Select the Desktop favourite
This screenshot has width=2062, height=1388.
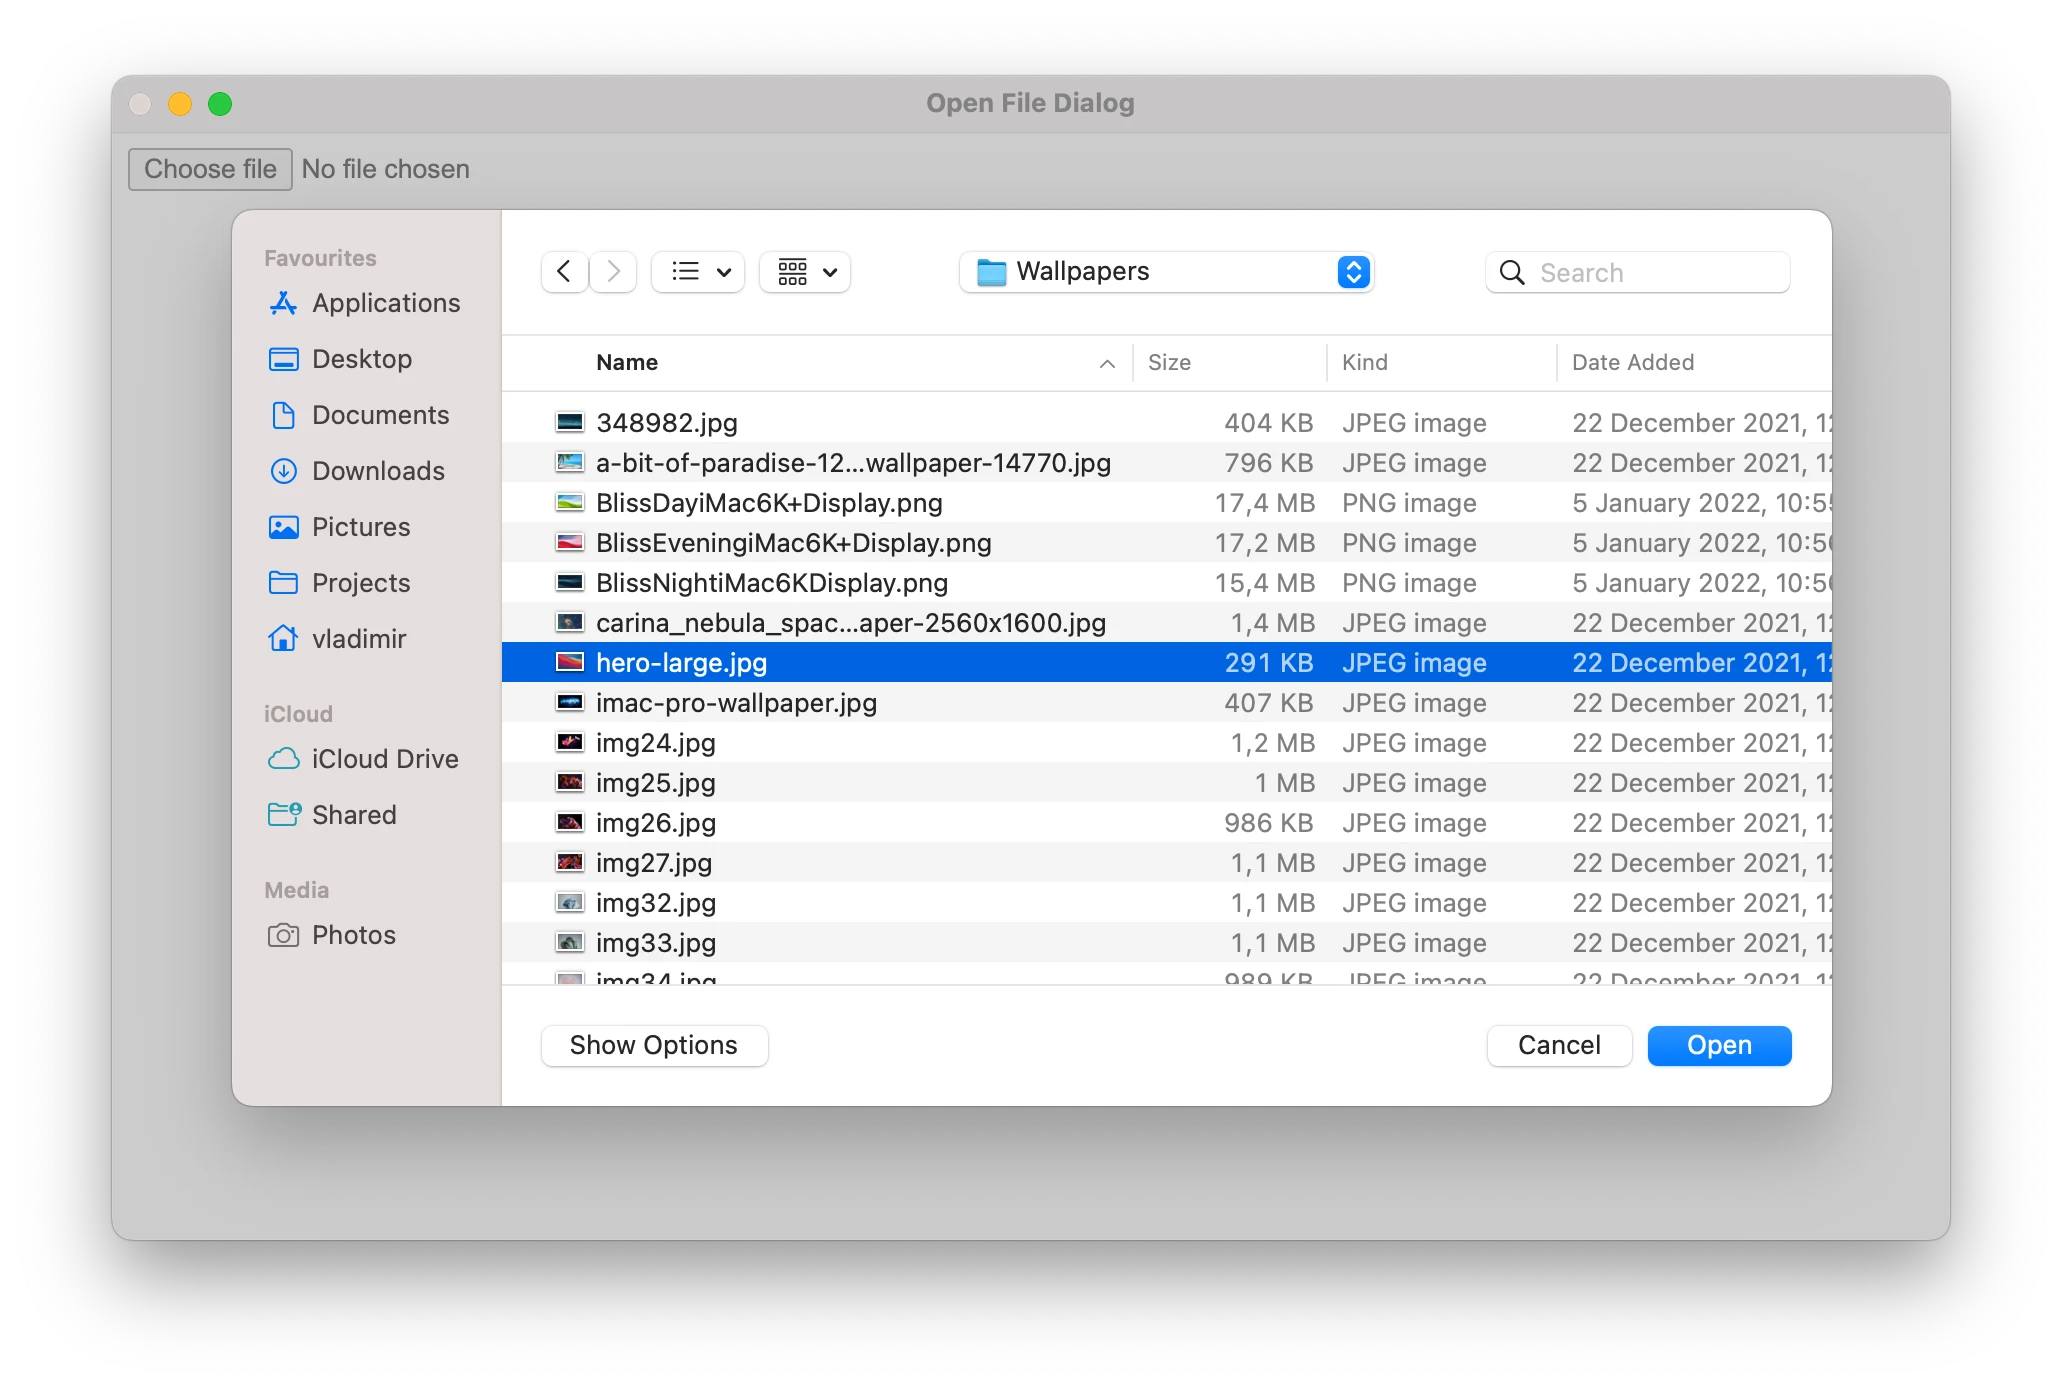pyautogui.click(x=362, y=359)
